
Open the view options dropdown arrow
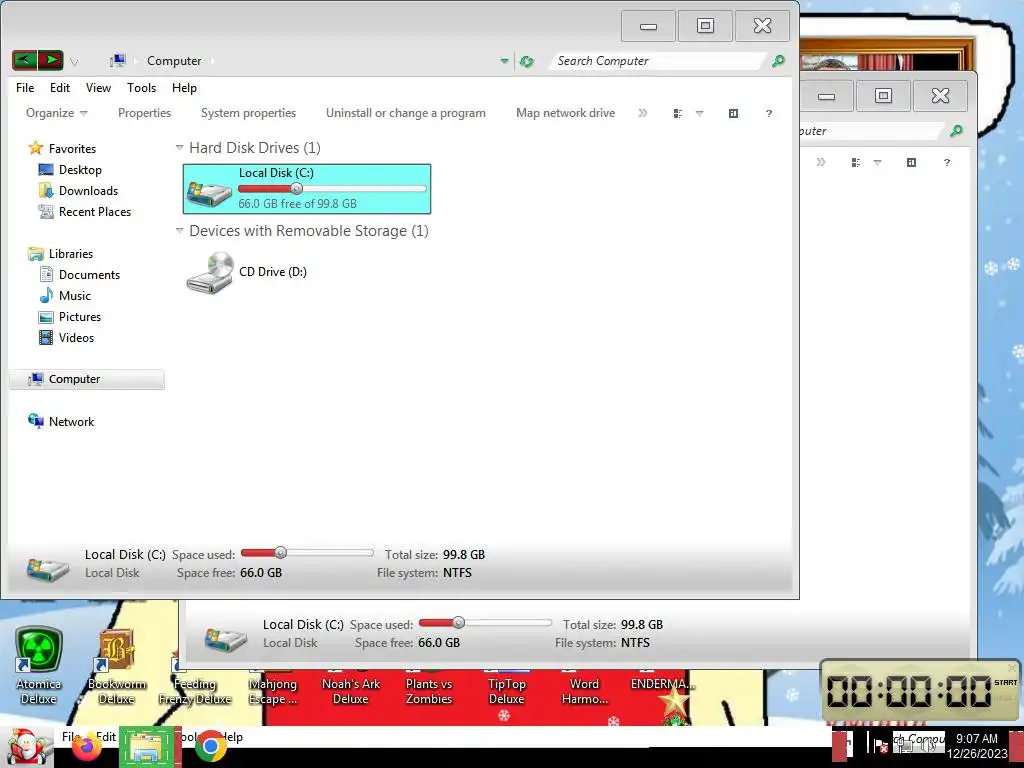click(699, 114)
